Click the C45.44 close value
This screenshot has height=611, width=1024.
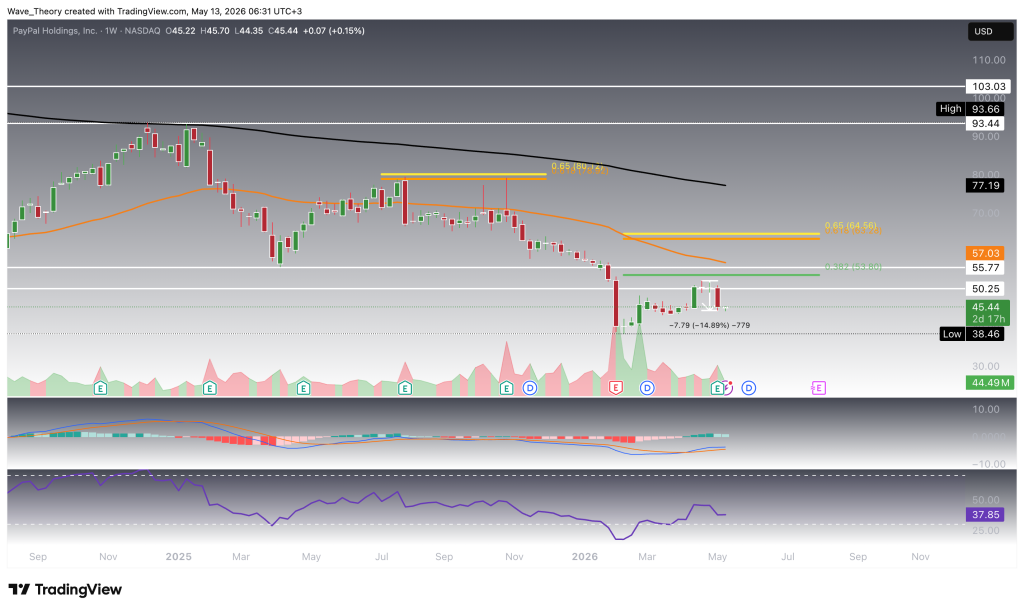point(283,31)
